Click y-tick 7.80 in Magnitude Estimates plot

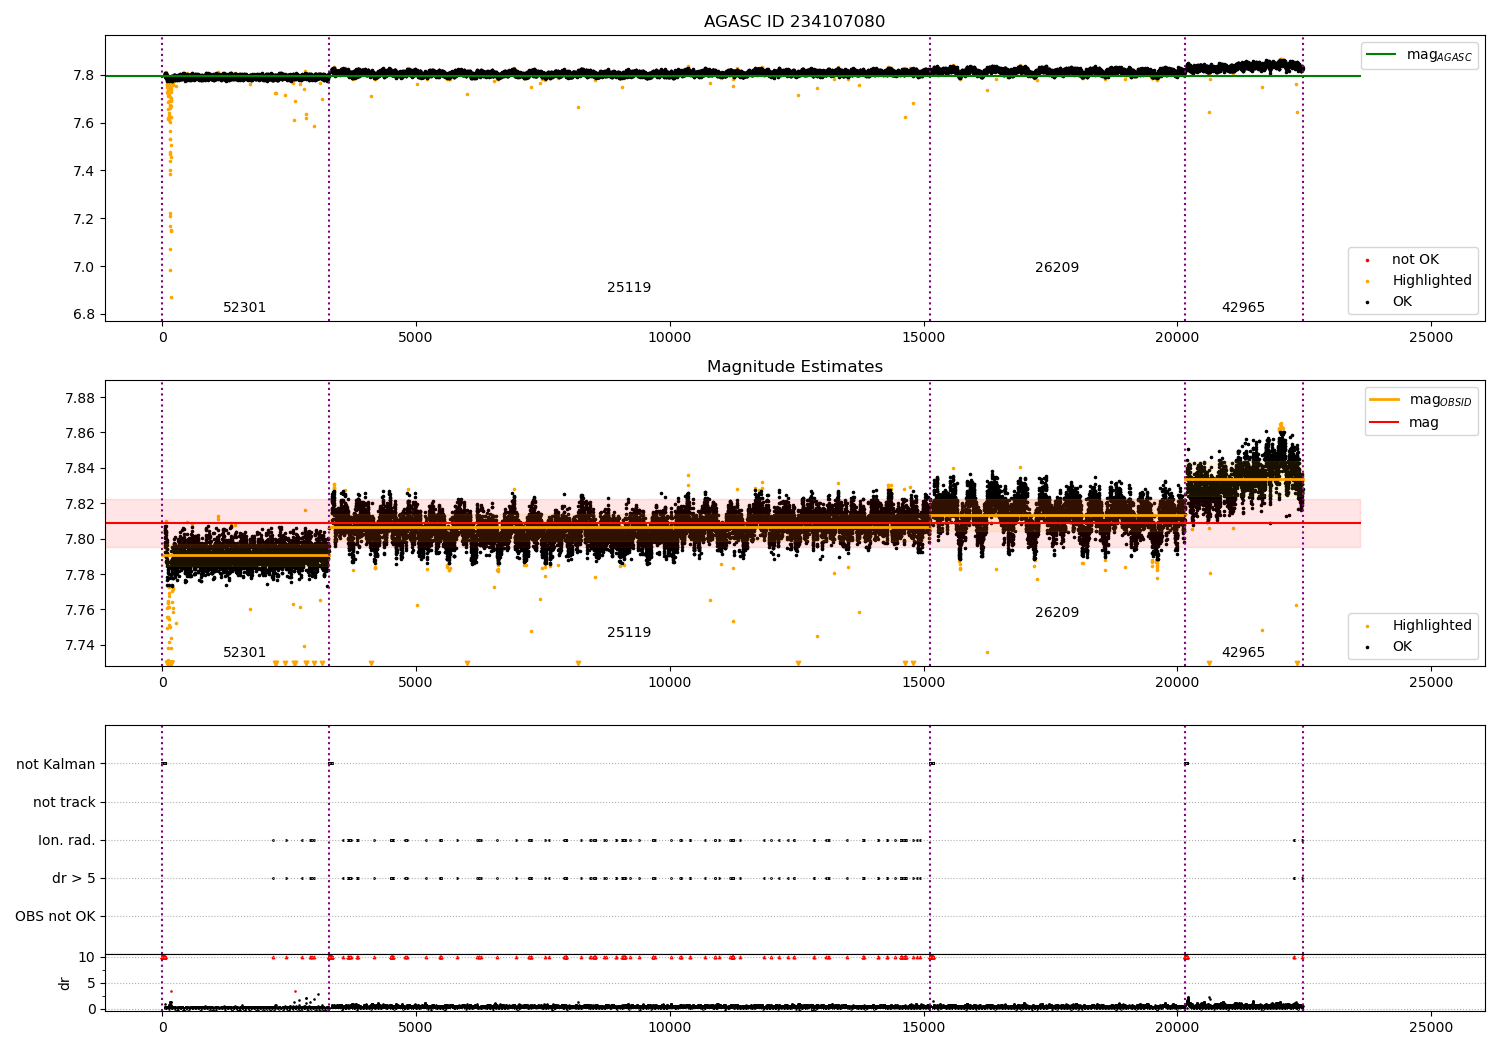[78, 540]
